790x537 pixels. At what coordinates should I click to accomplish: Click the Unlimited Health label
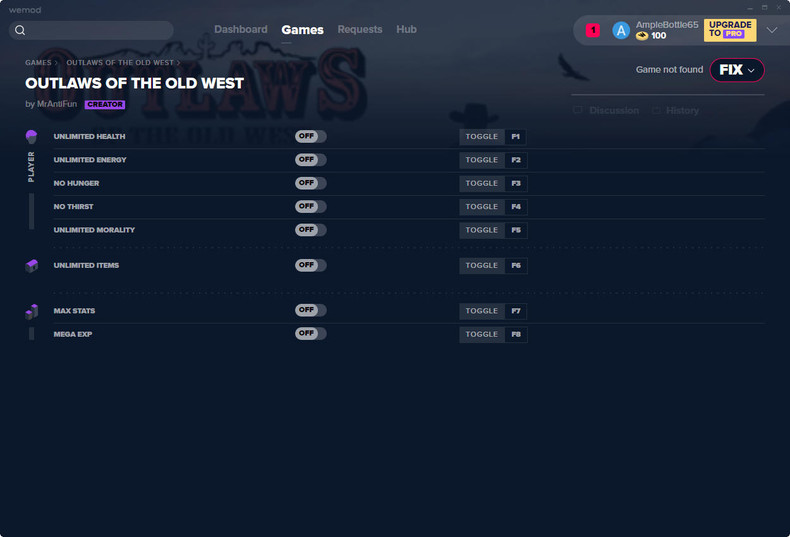[90, 137]
